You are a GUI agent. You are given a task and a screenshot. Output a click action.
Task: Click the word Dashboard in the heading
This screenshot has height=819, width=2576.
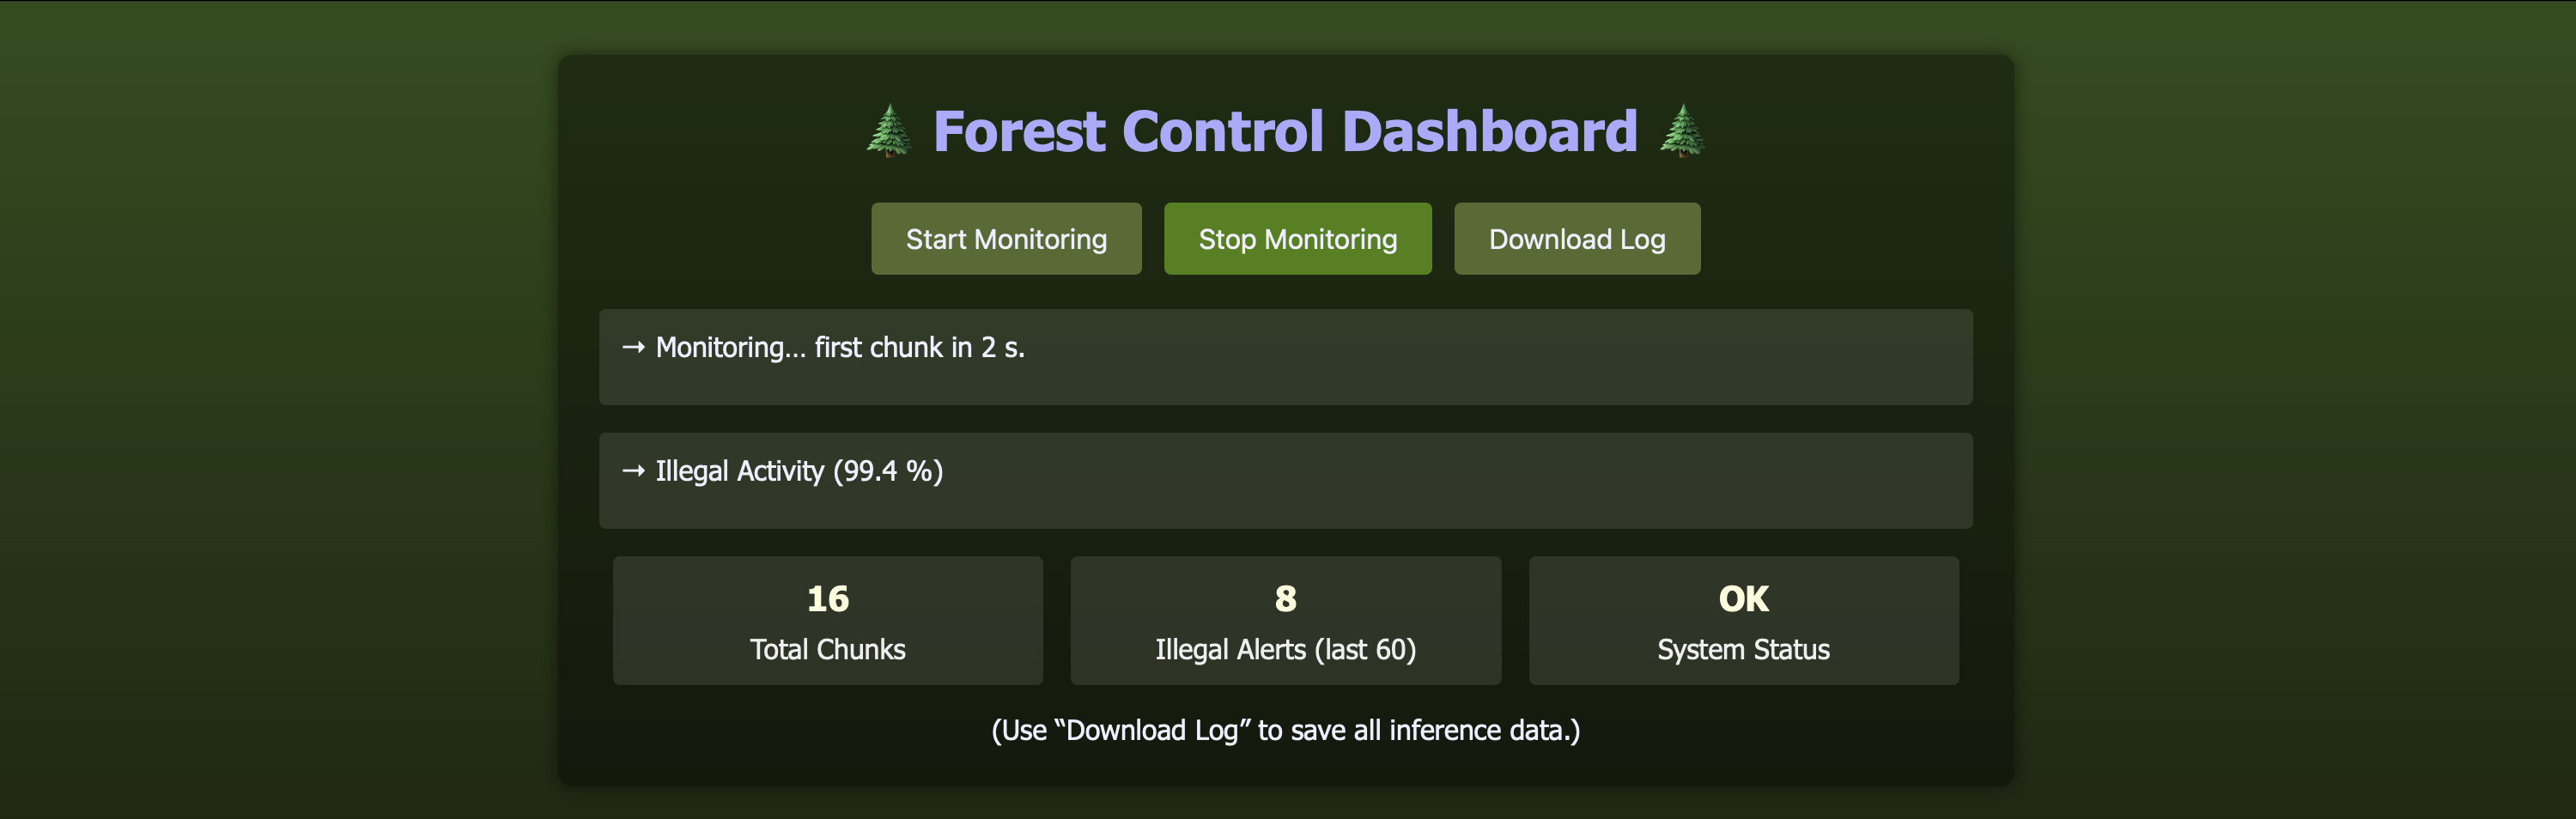[1489, 131]
